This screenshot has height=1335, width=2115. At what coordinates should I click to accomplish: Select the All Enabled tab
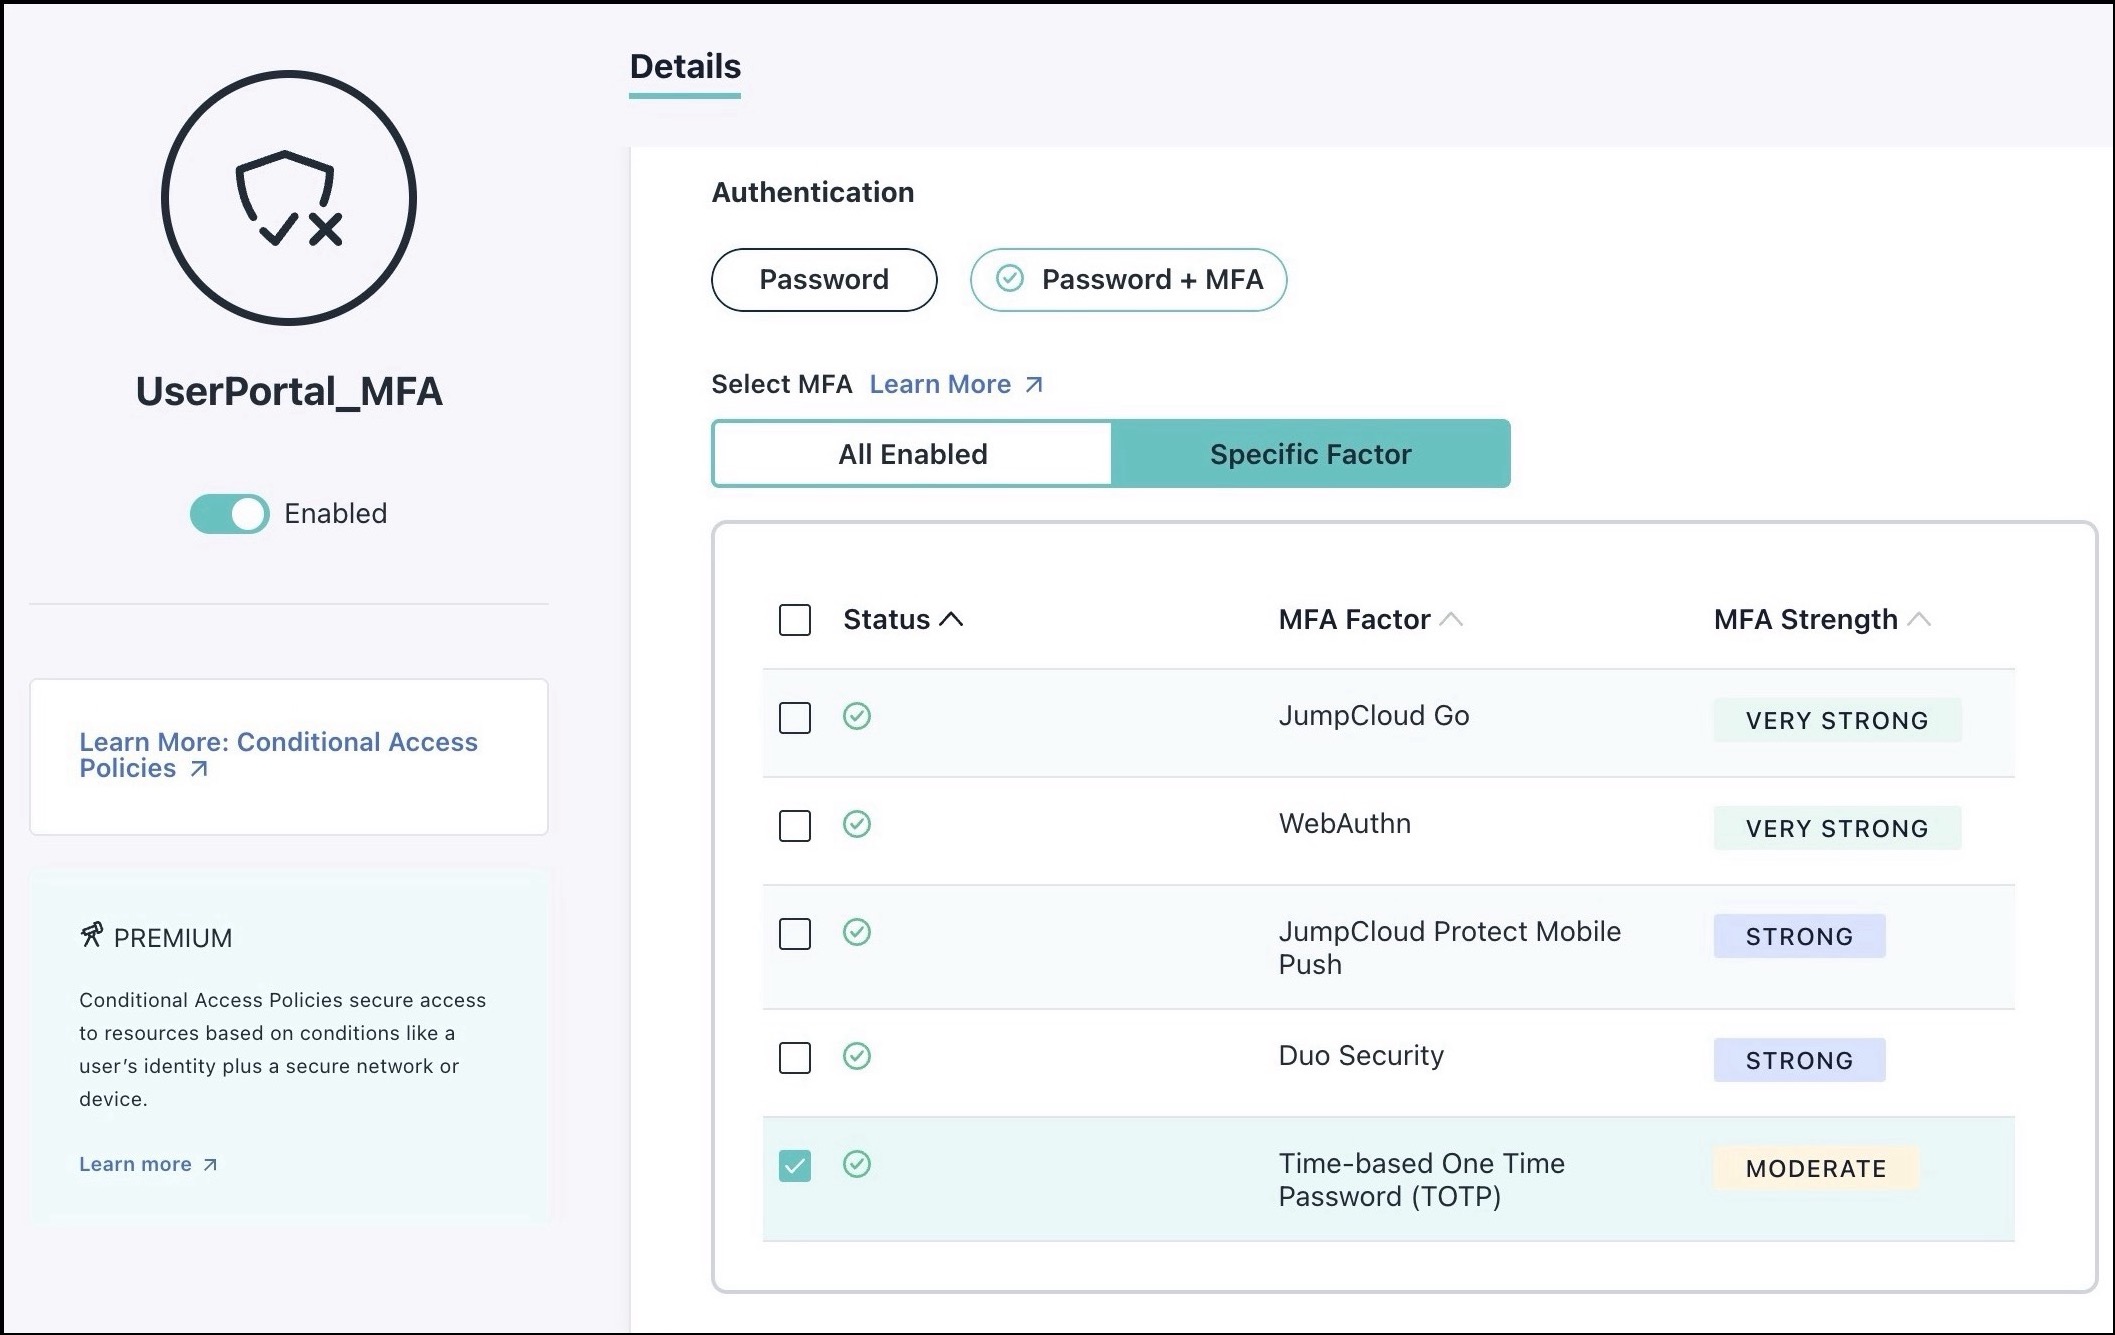coord(911,453)
